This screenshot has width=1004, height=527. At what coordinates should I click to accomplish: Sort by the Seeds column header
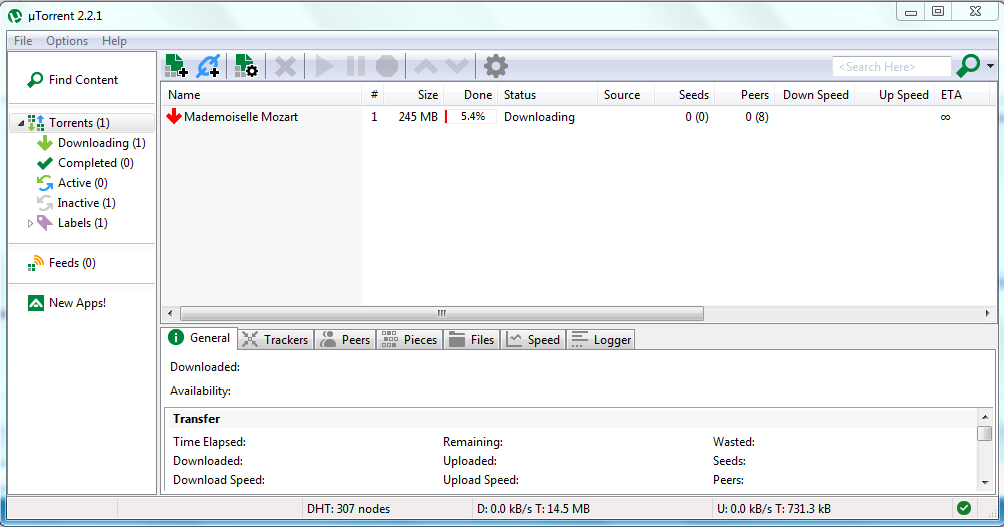tap(684, 95)
